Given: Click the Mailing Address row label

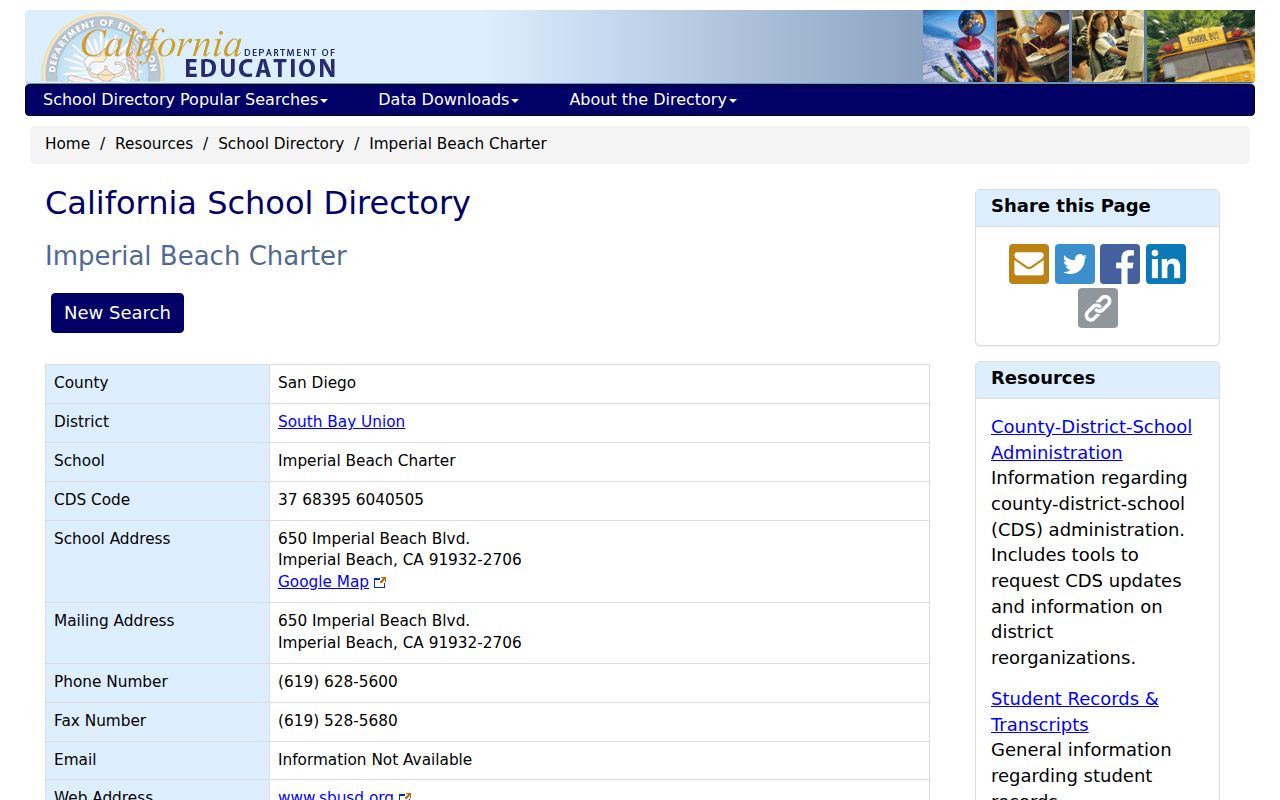Looking at the screenshot, I should click(x=114, y=620).
